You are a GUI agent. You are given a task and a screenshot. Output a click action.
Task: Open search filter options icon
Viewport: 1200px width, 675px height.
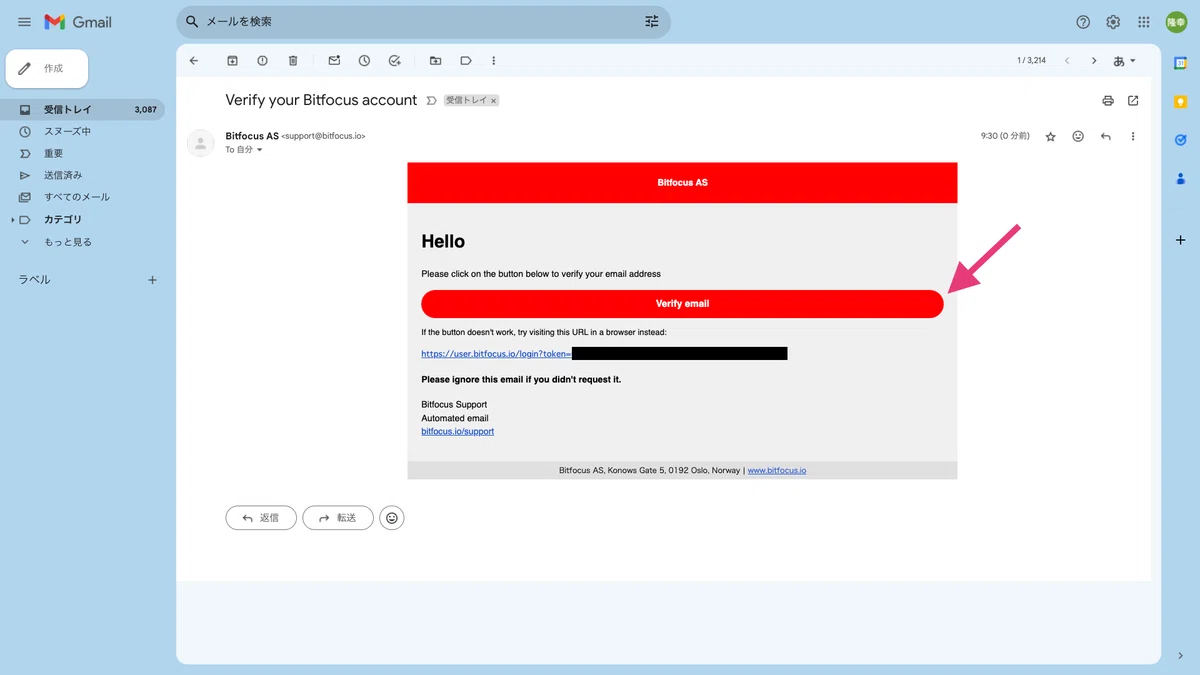coord(652,21)
